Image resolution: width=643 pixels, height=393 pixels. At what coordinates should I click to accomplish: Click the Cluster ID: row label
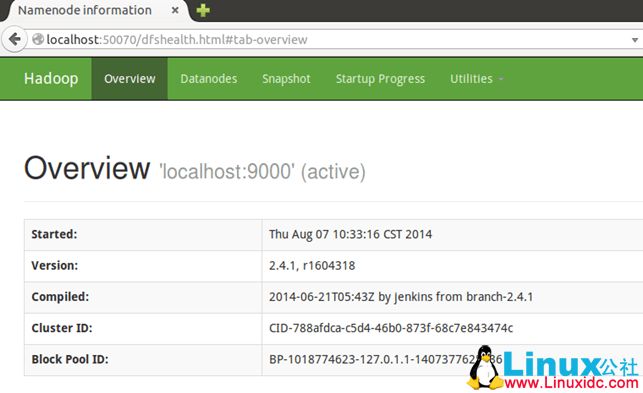[62, 328]
